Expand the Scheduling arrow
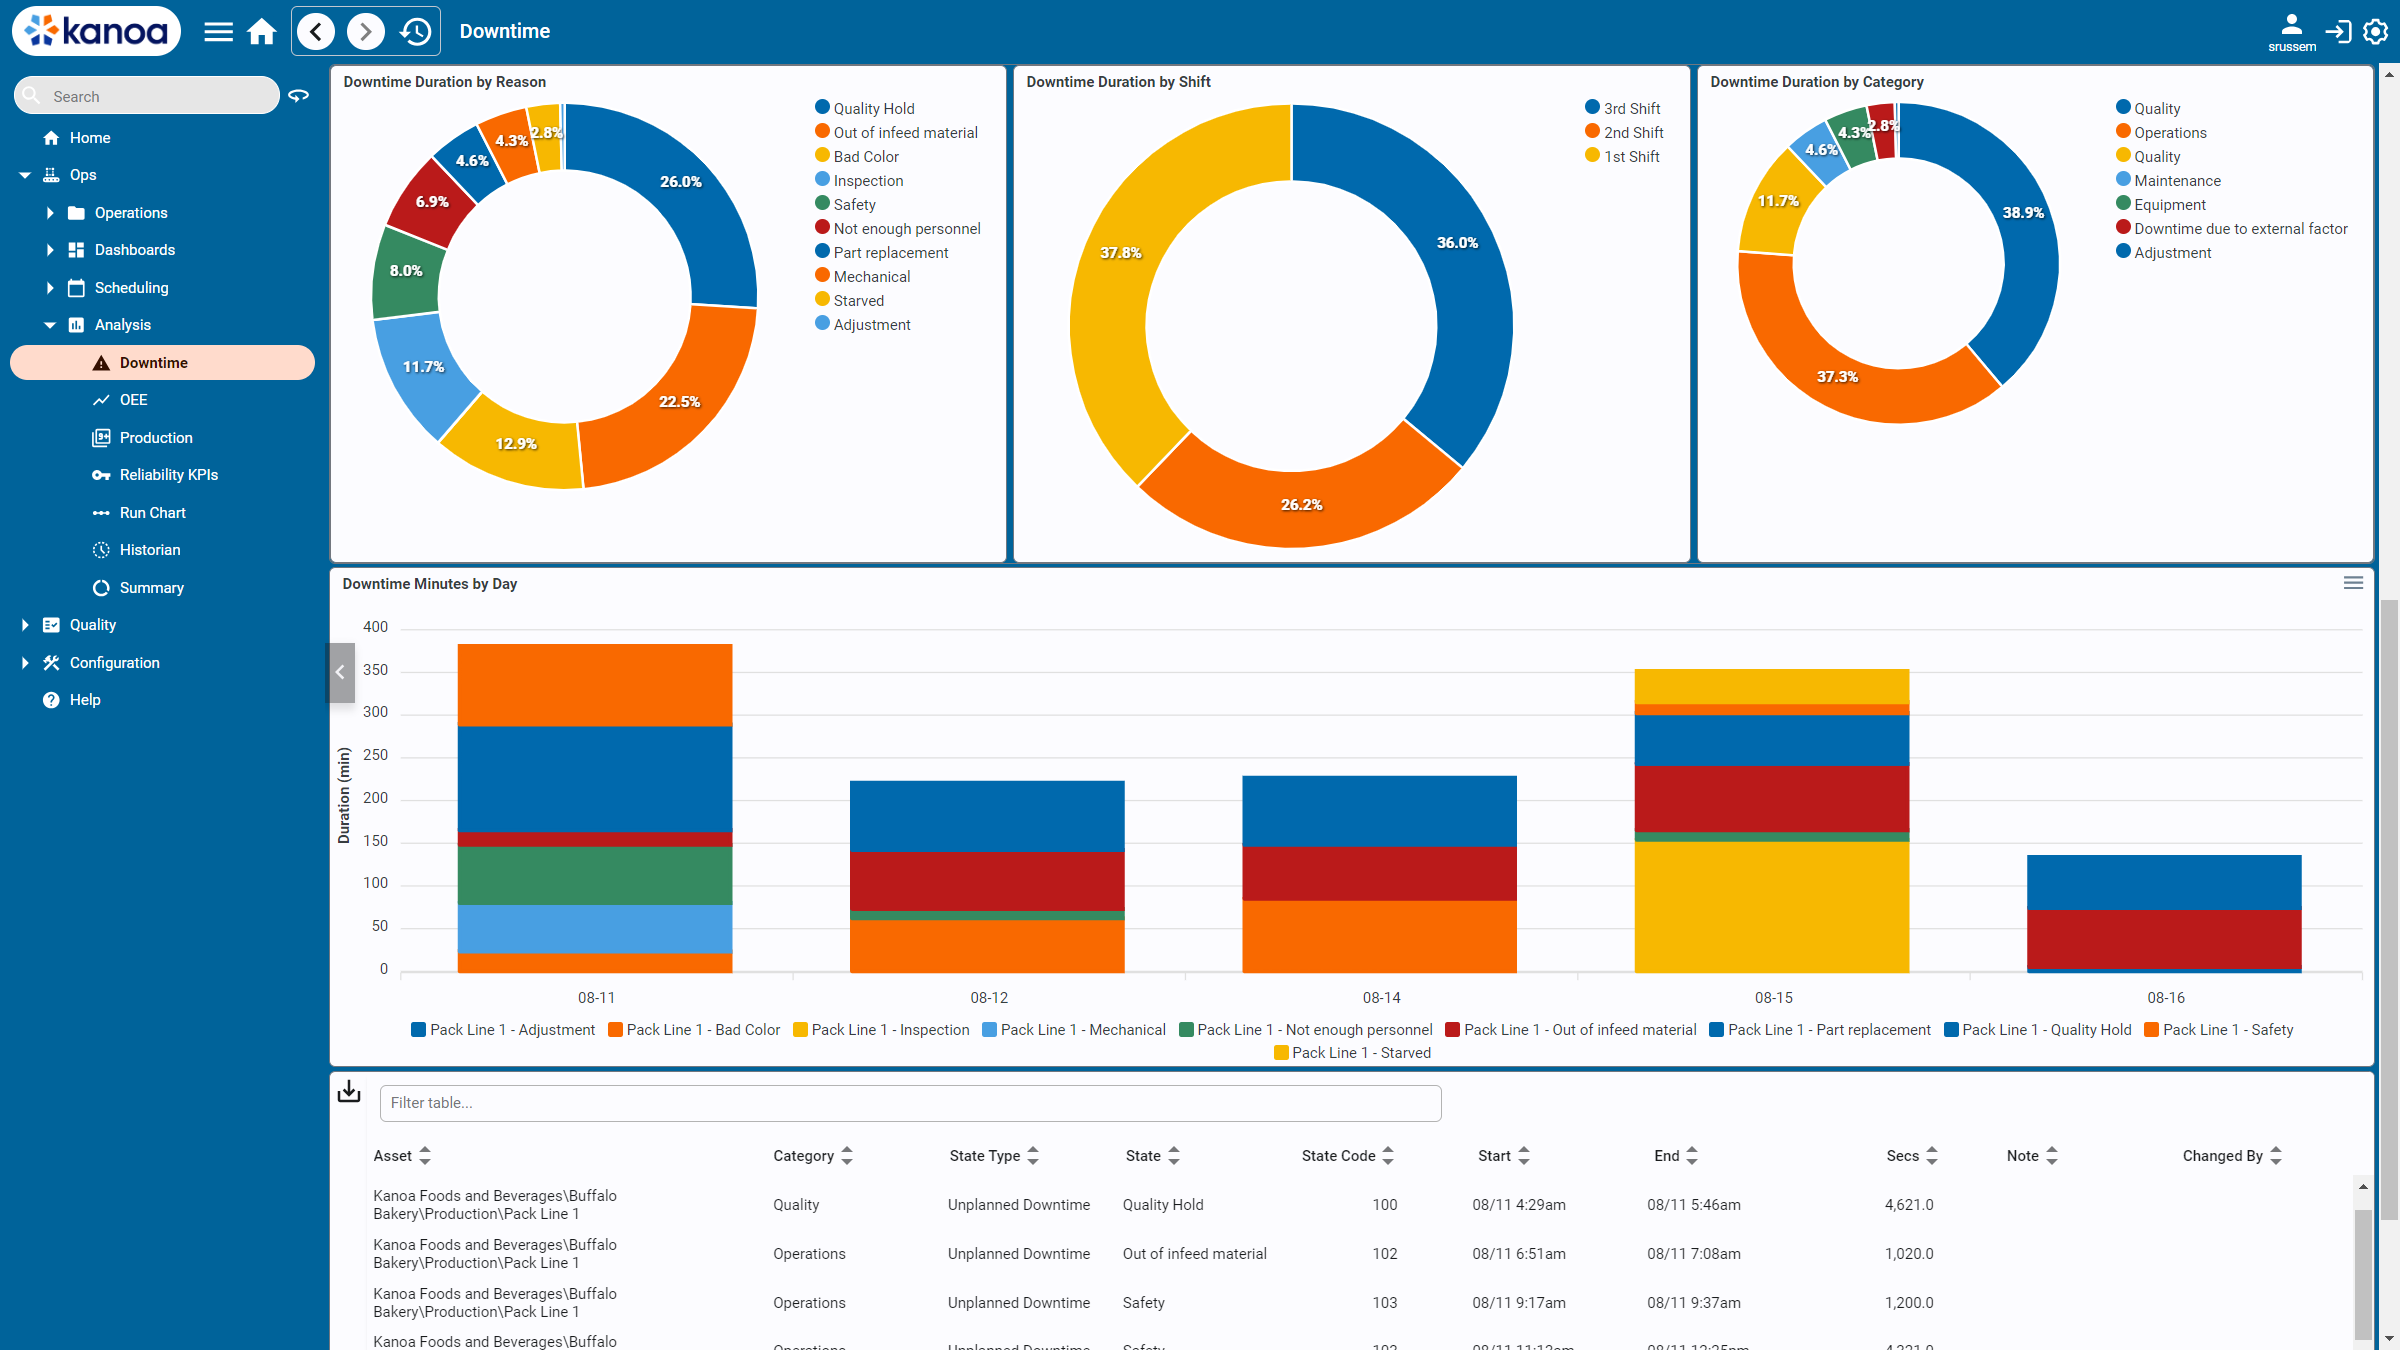Screen dimensions: 2400x1350 (50, 288)
